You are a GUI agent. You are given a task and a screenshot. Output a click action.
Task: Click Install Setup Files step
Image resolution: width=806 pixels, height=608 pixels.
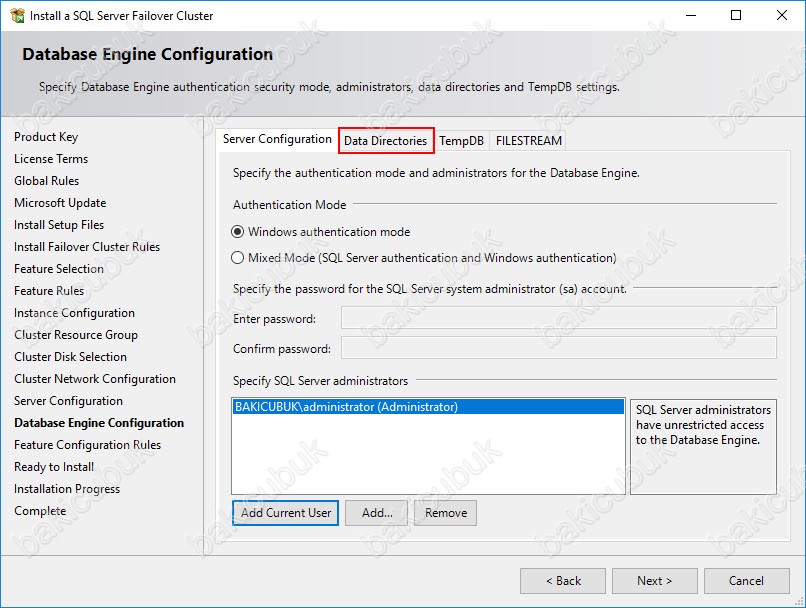(x=59, y=225)
